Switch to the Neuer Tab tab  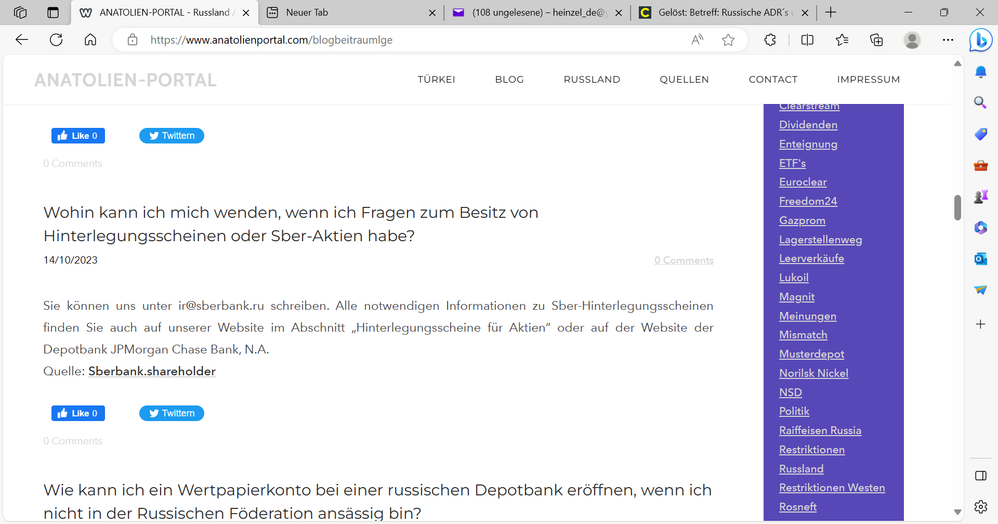(351, 12)
